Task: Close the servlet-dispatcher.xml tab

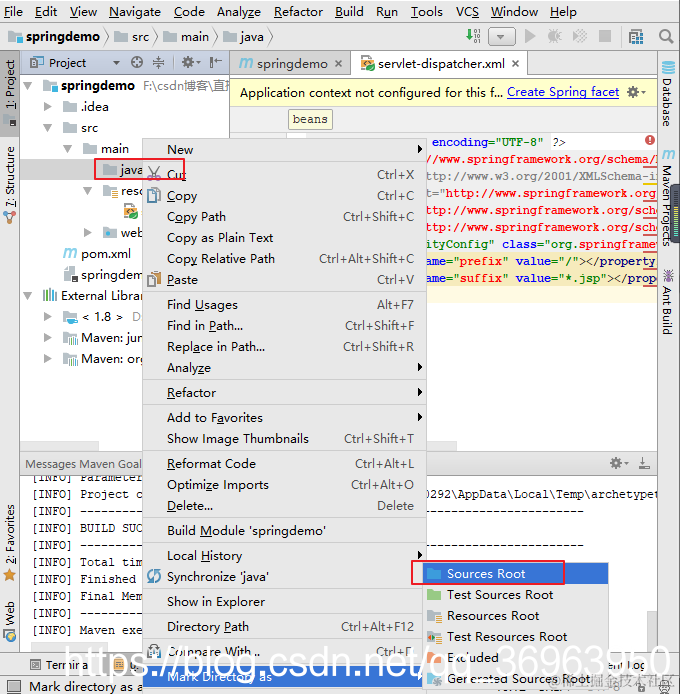Action: [x=515, y=63]
